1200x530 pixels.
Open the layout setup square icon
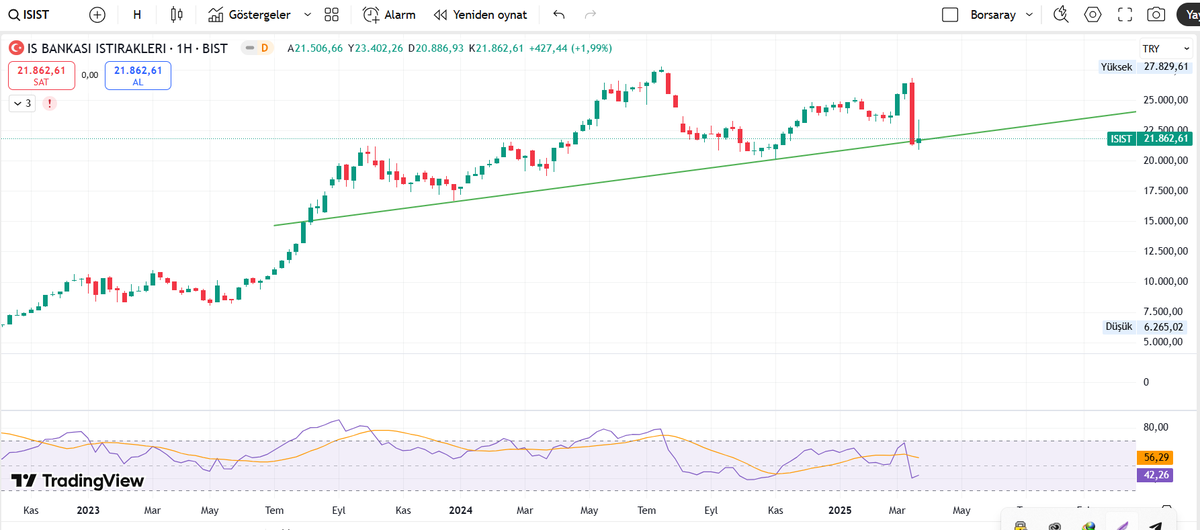pos(951,15)
